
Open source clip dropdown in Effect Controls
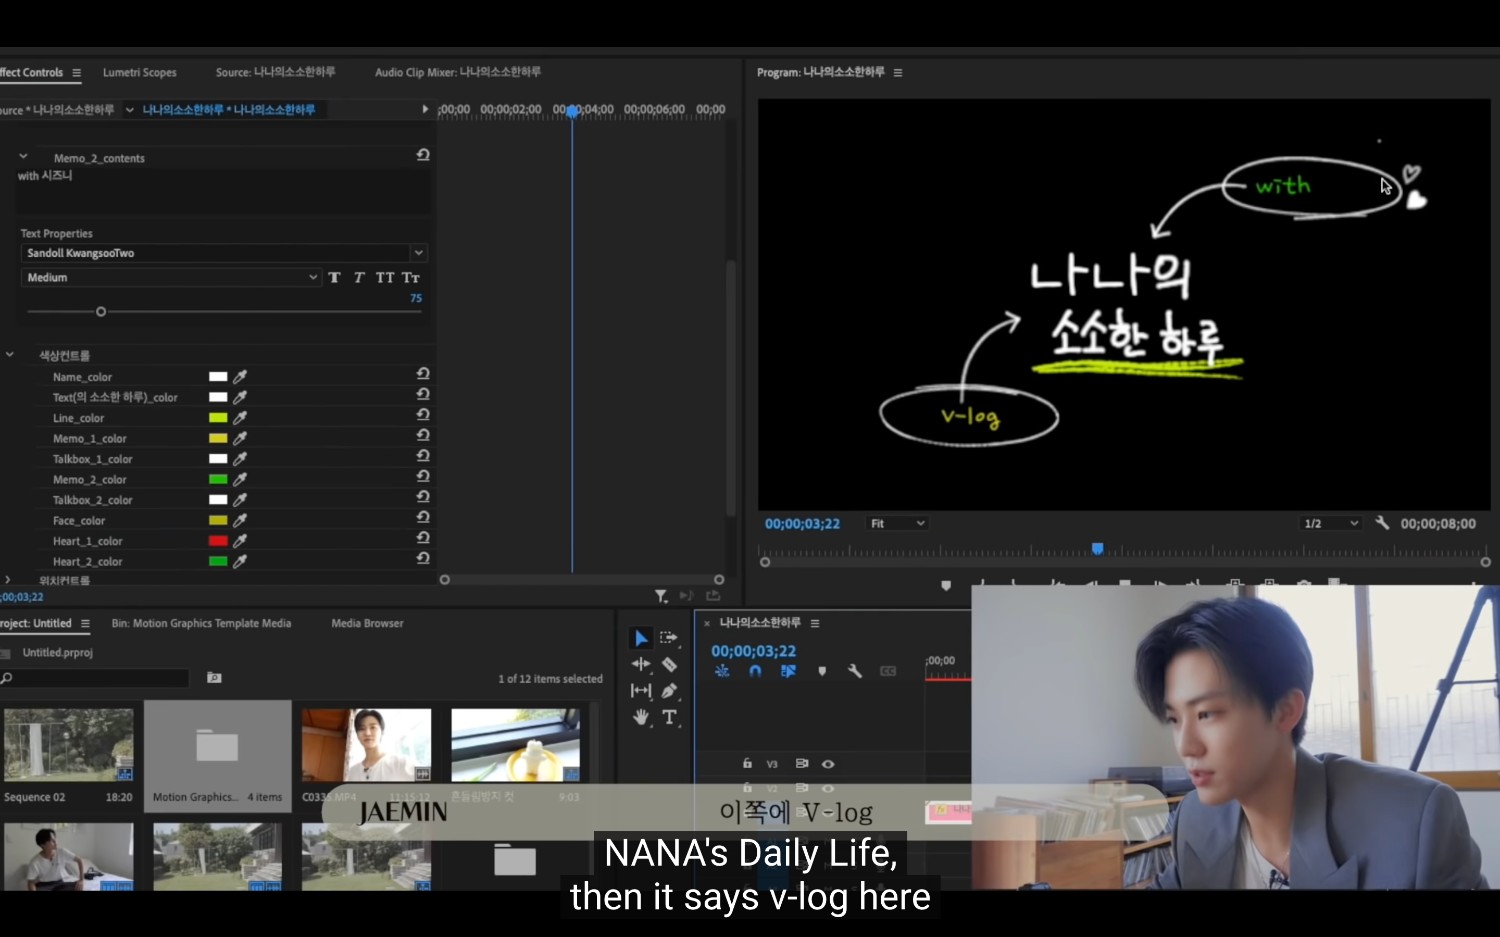130,110
